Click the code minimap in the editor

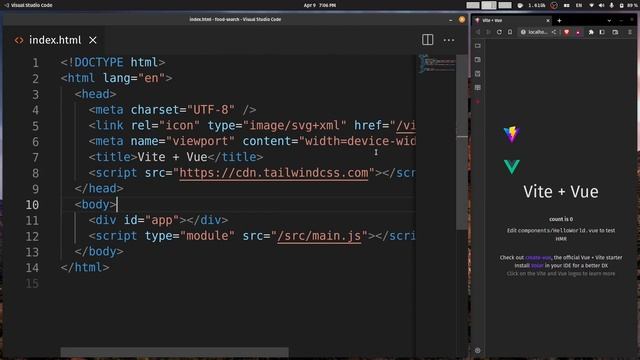tap(437, 64)
